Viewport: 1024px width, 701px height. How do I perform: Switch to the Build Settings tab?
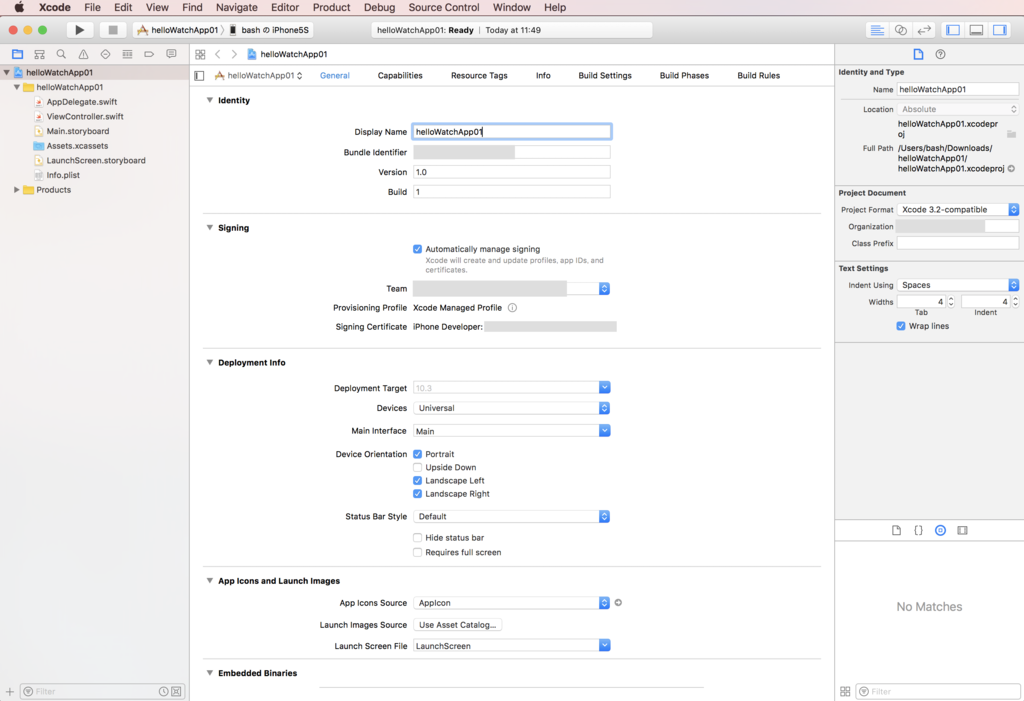pos(605,76)
